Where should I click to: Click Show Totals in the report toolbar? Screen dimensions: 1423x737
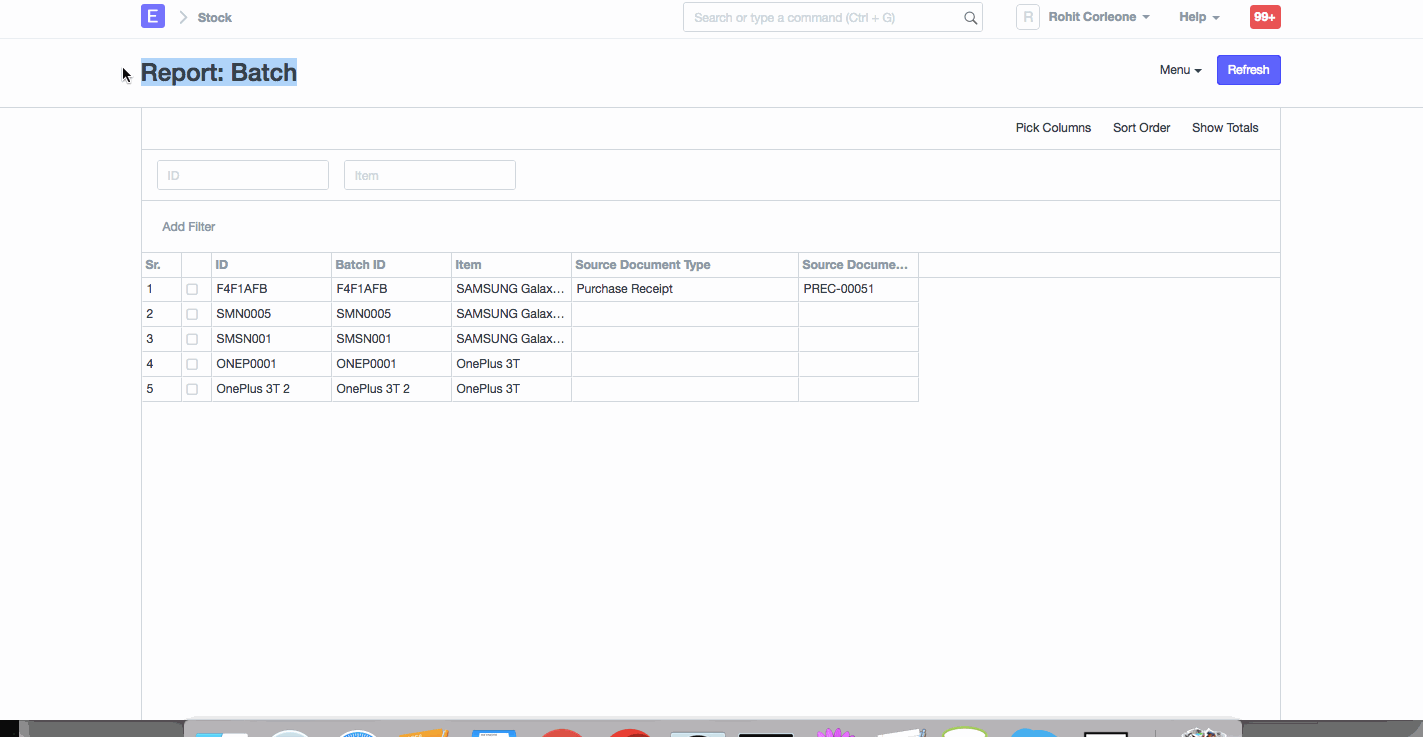(x=1225, y=127)
